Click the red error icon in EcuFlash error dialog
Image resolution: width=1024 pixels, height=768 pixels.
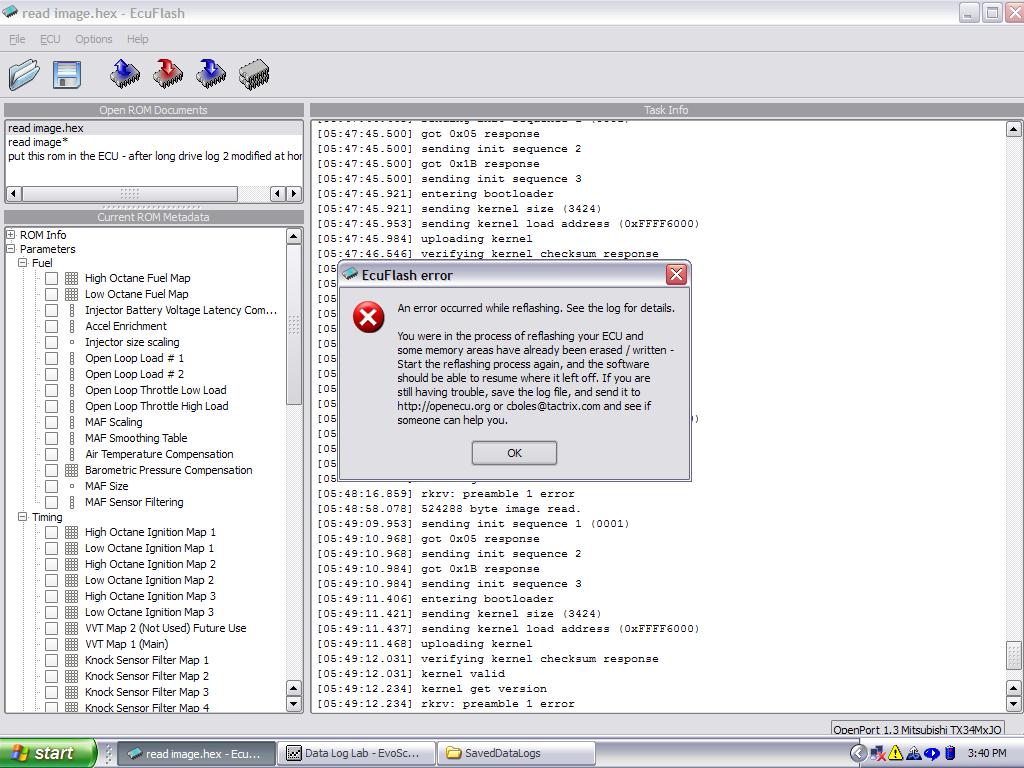pyautogui.click(x=368, y=317)
